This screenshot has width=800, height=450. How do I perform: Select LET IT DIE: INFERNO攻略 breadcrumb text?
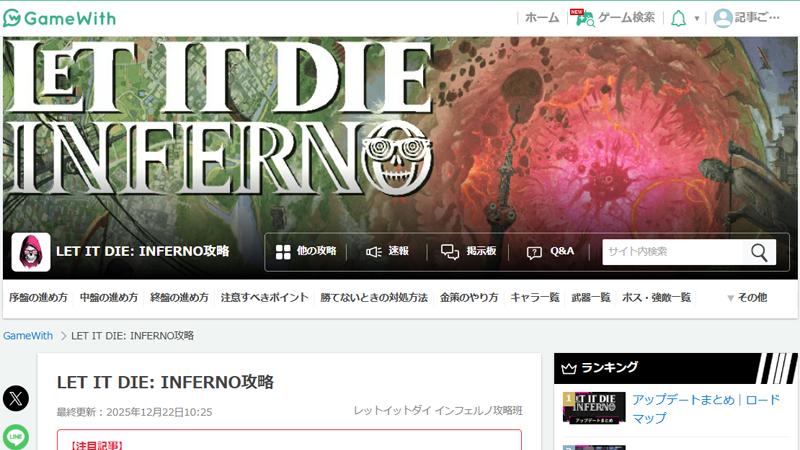133,336
